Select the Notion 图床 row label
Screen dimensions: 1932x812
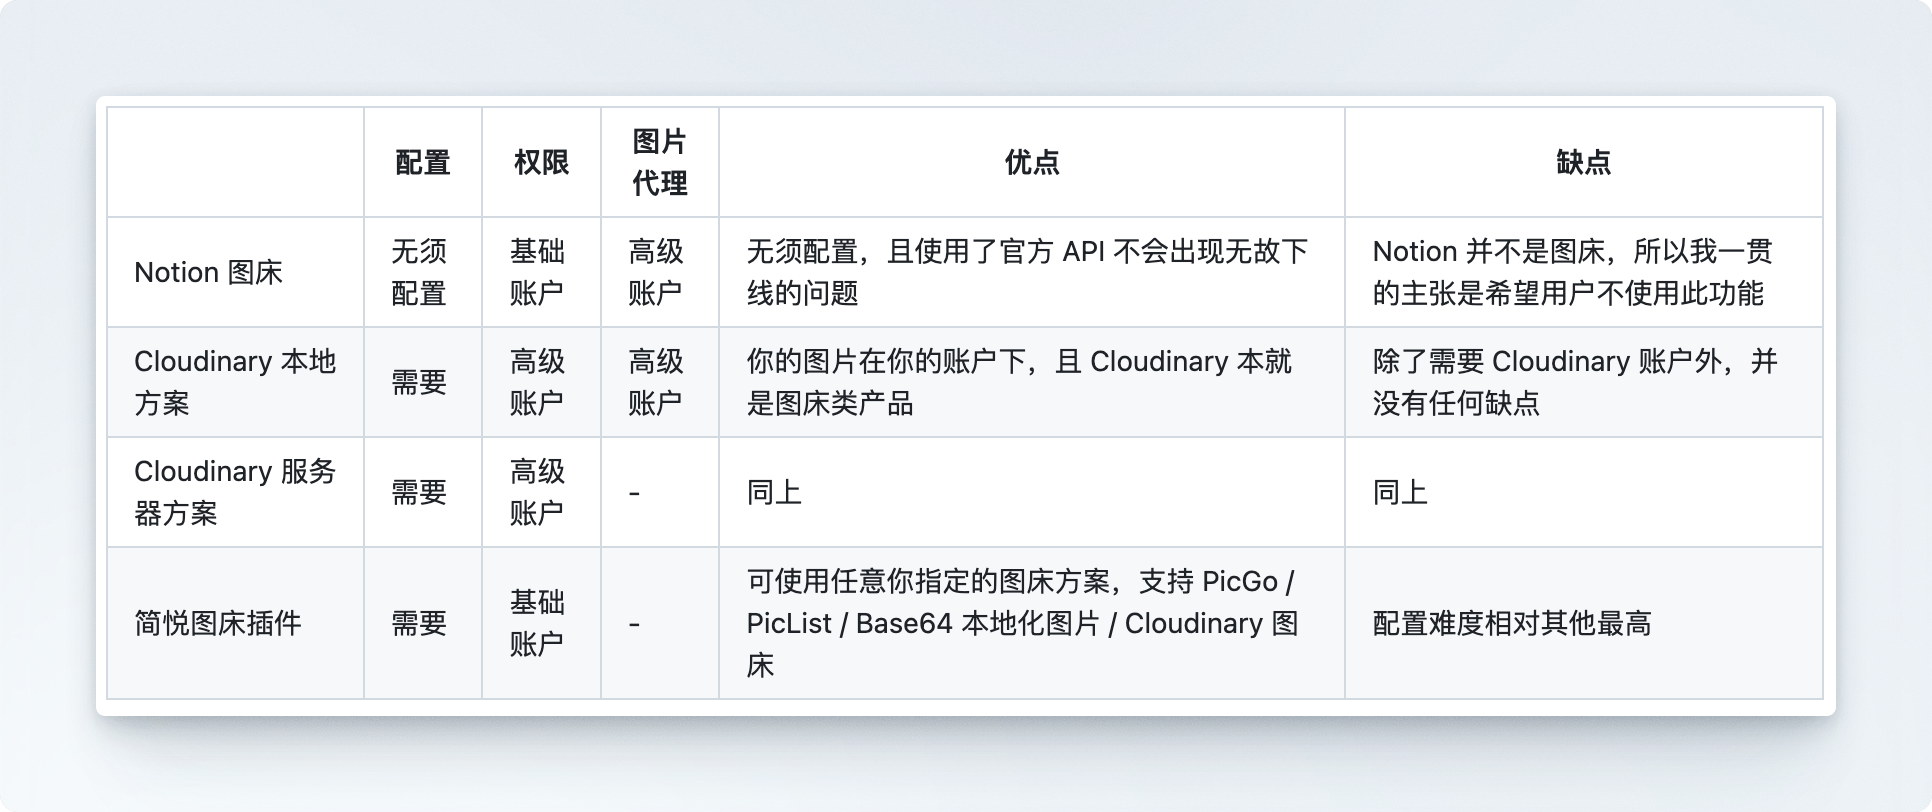click(208, 272)
